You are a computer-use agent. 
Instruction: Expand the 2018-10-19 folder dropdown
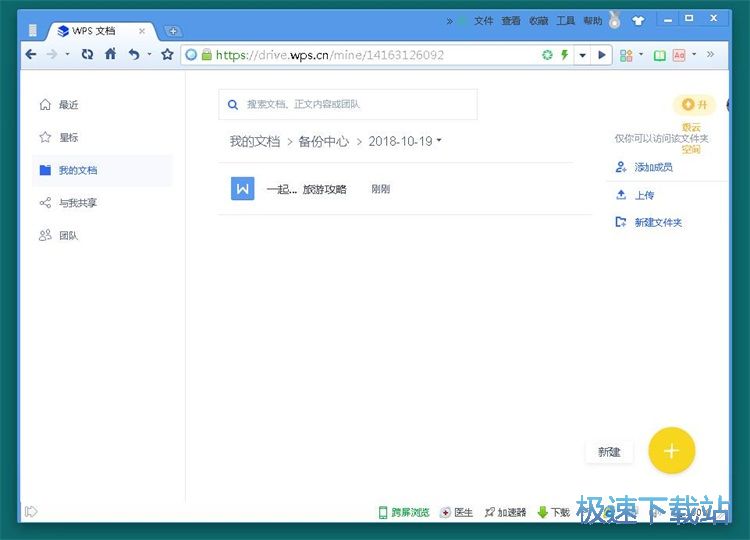pos(439,141)
